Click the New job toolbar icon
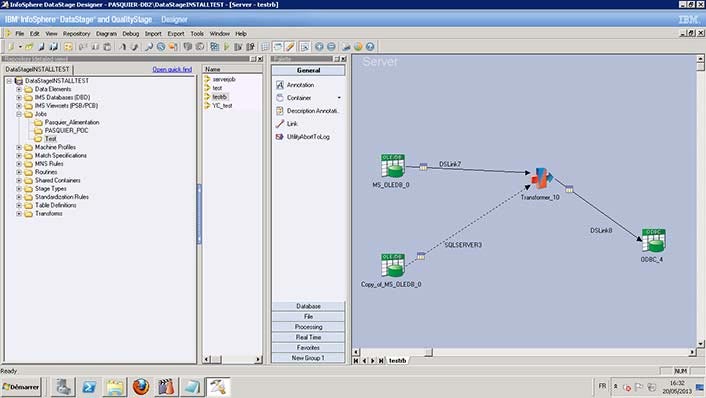Image resolution: width=706 pixels, height=398 pixels. 11,46
